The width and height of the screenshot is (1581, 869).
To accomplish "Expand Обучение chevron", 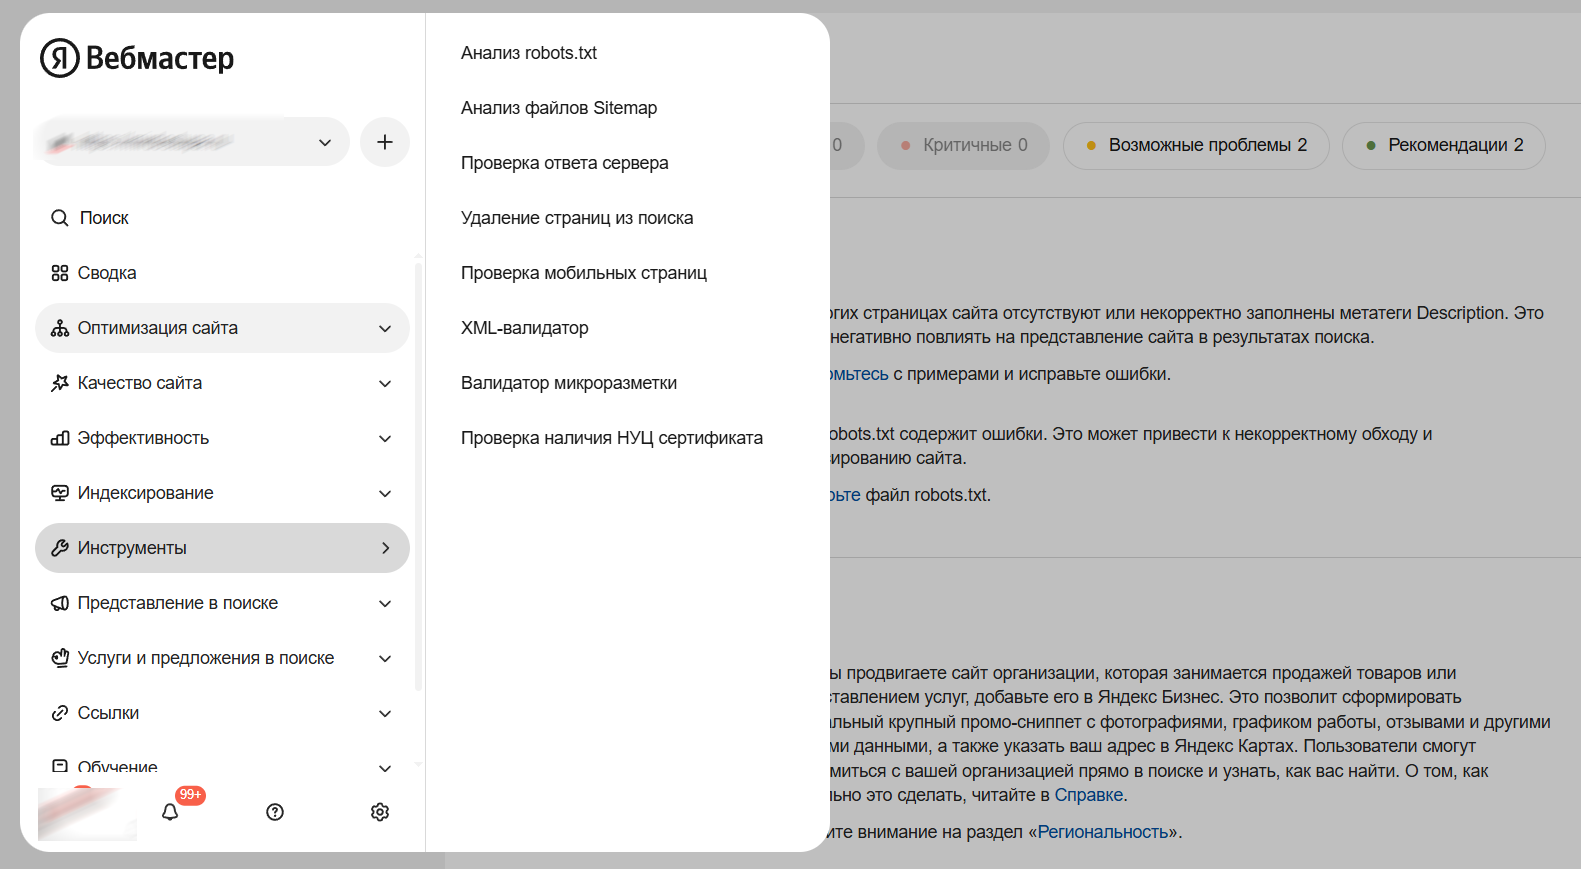I will coord(385,768).
